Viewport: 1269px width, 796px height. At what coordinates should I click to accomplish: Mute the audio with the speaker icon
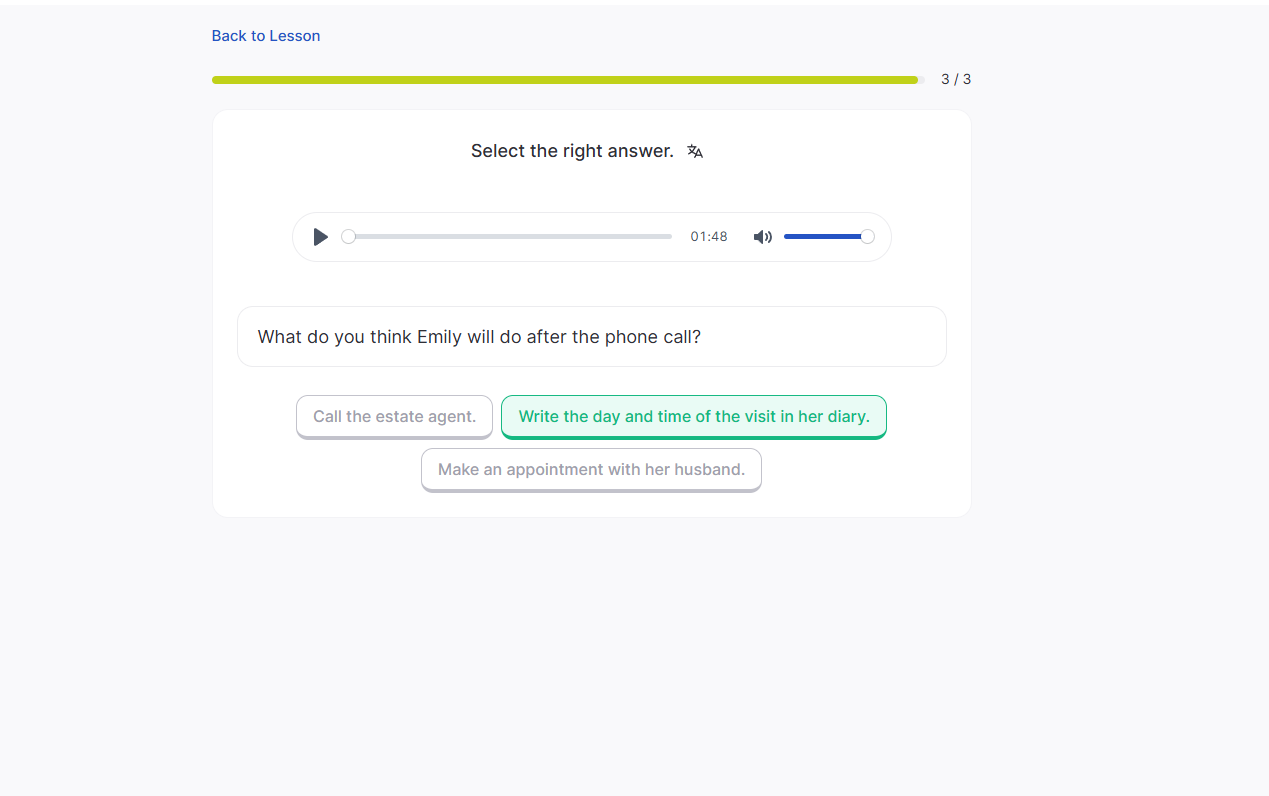[x=762, y=237]
